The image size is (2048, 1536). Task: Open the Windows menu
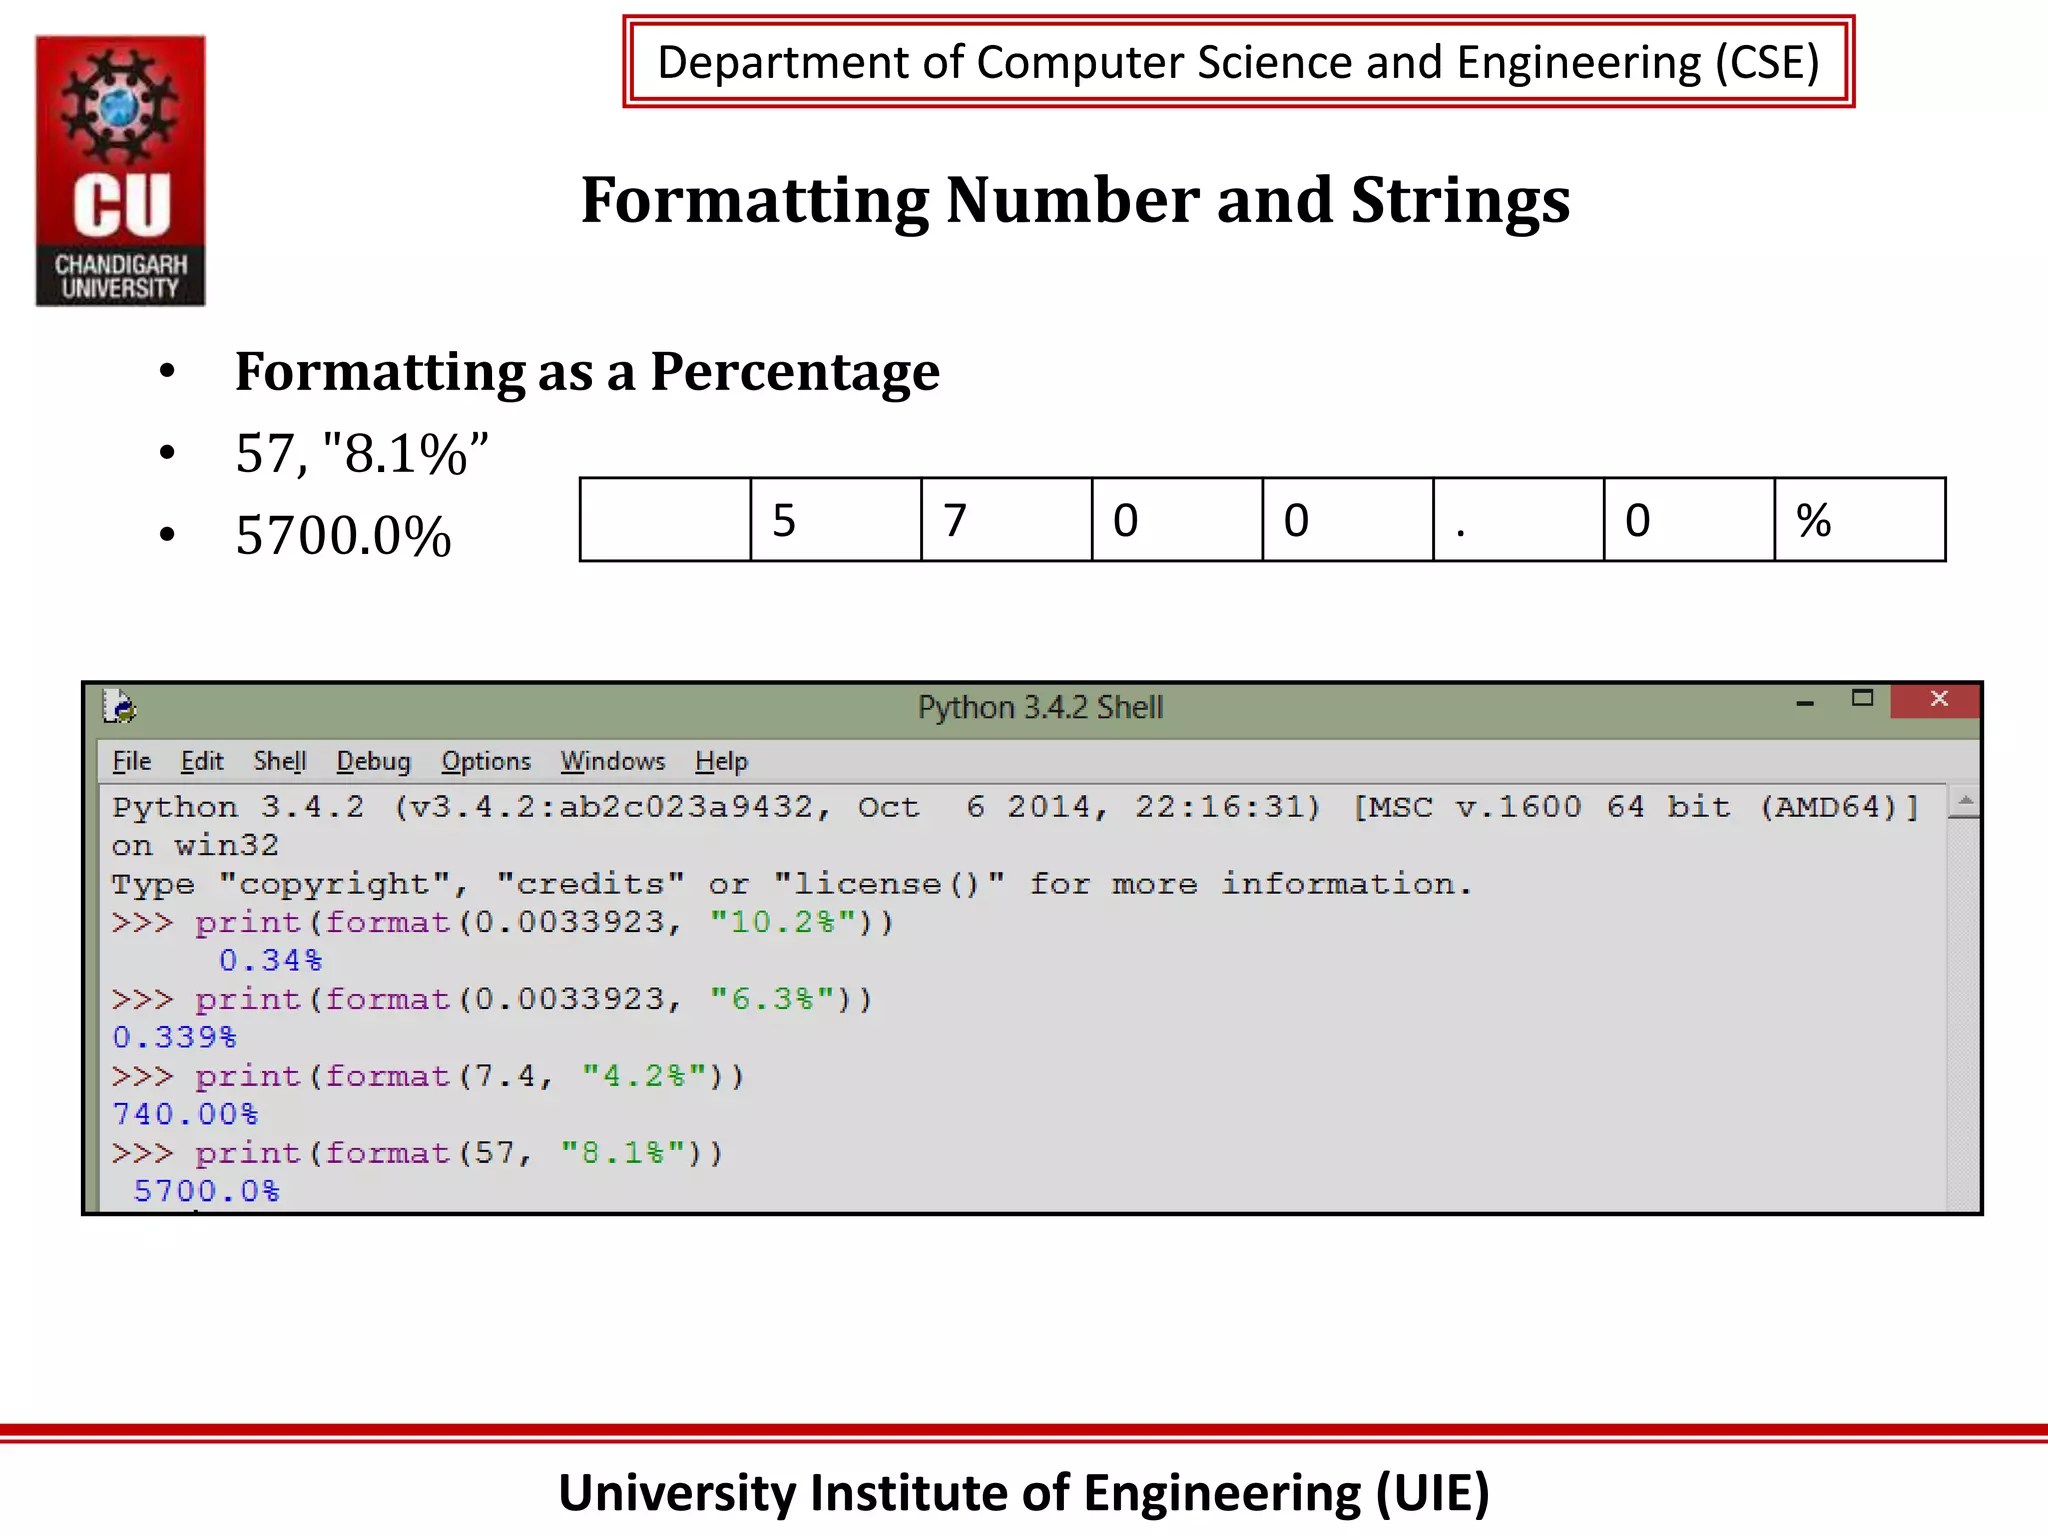(x=612, y=761)
